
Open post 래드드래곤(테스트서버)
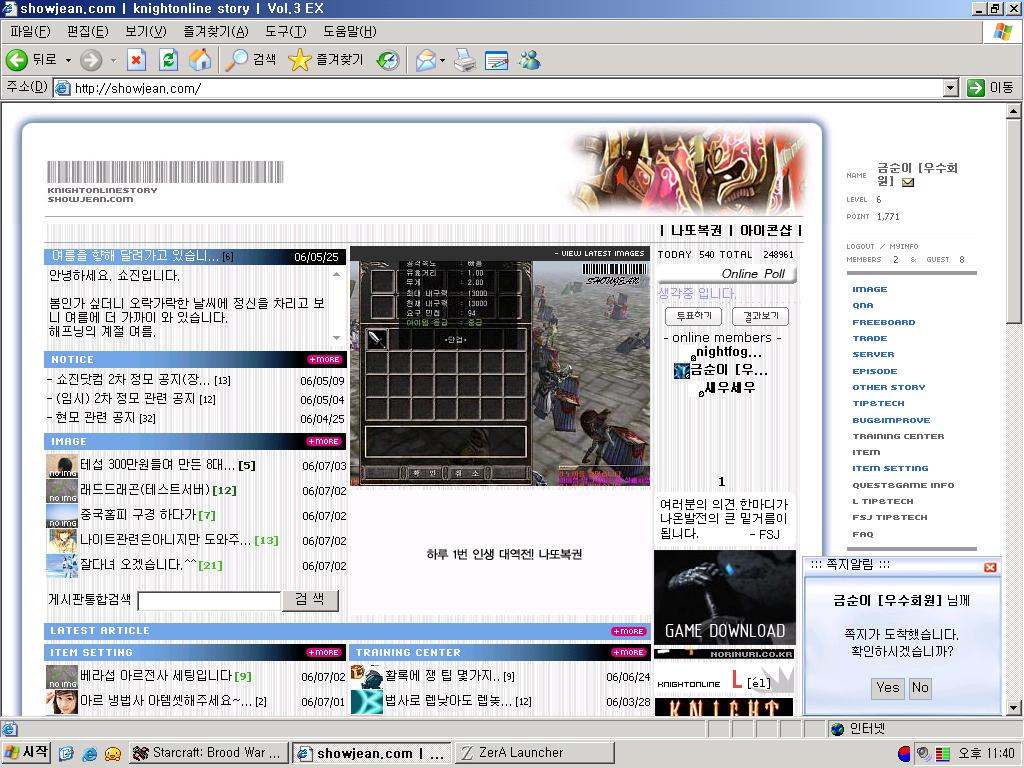(x=145, y=490)
